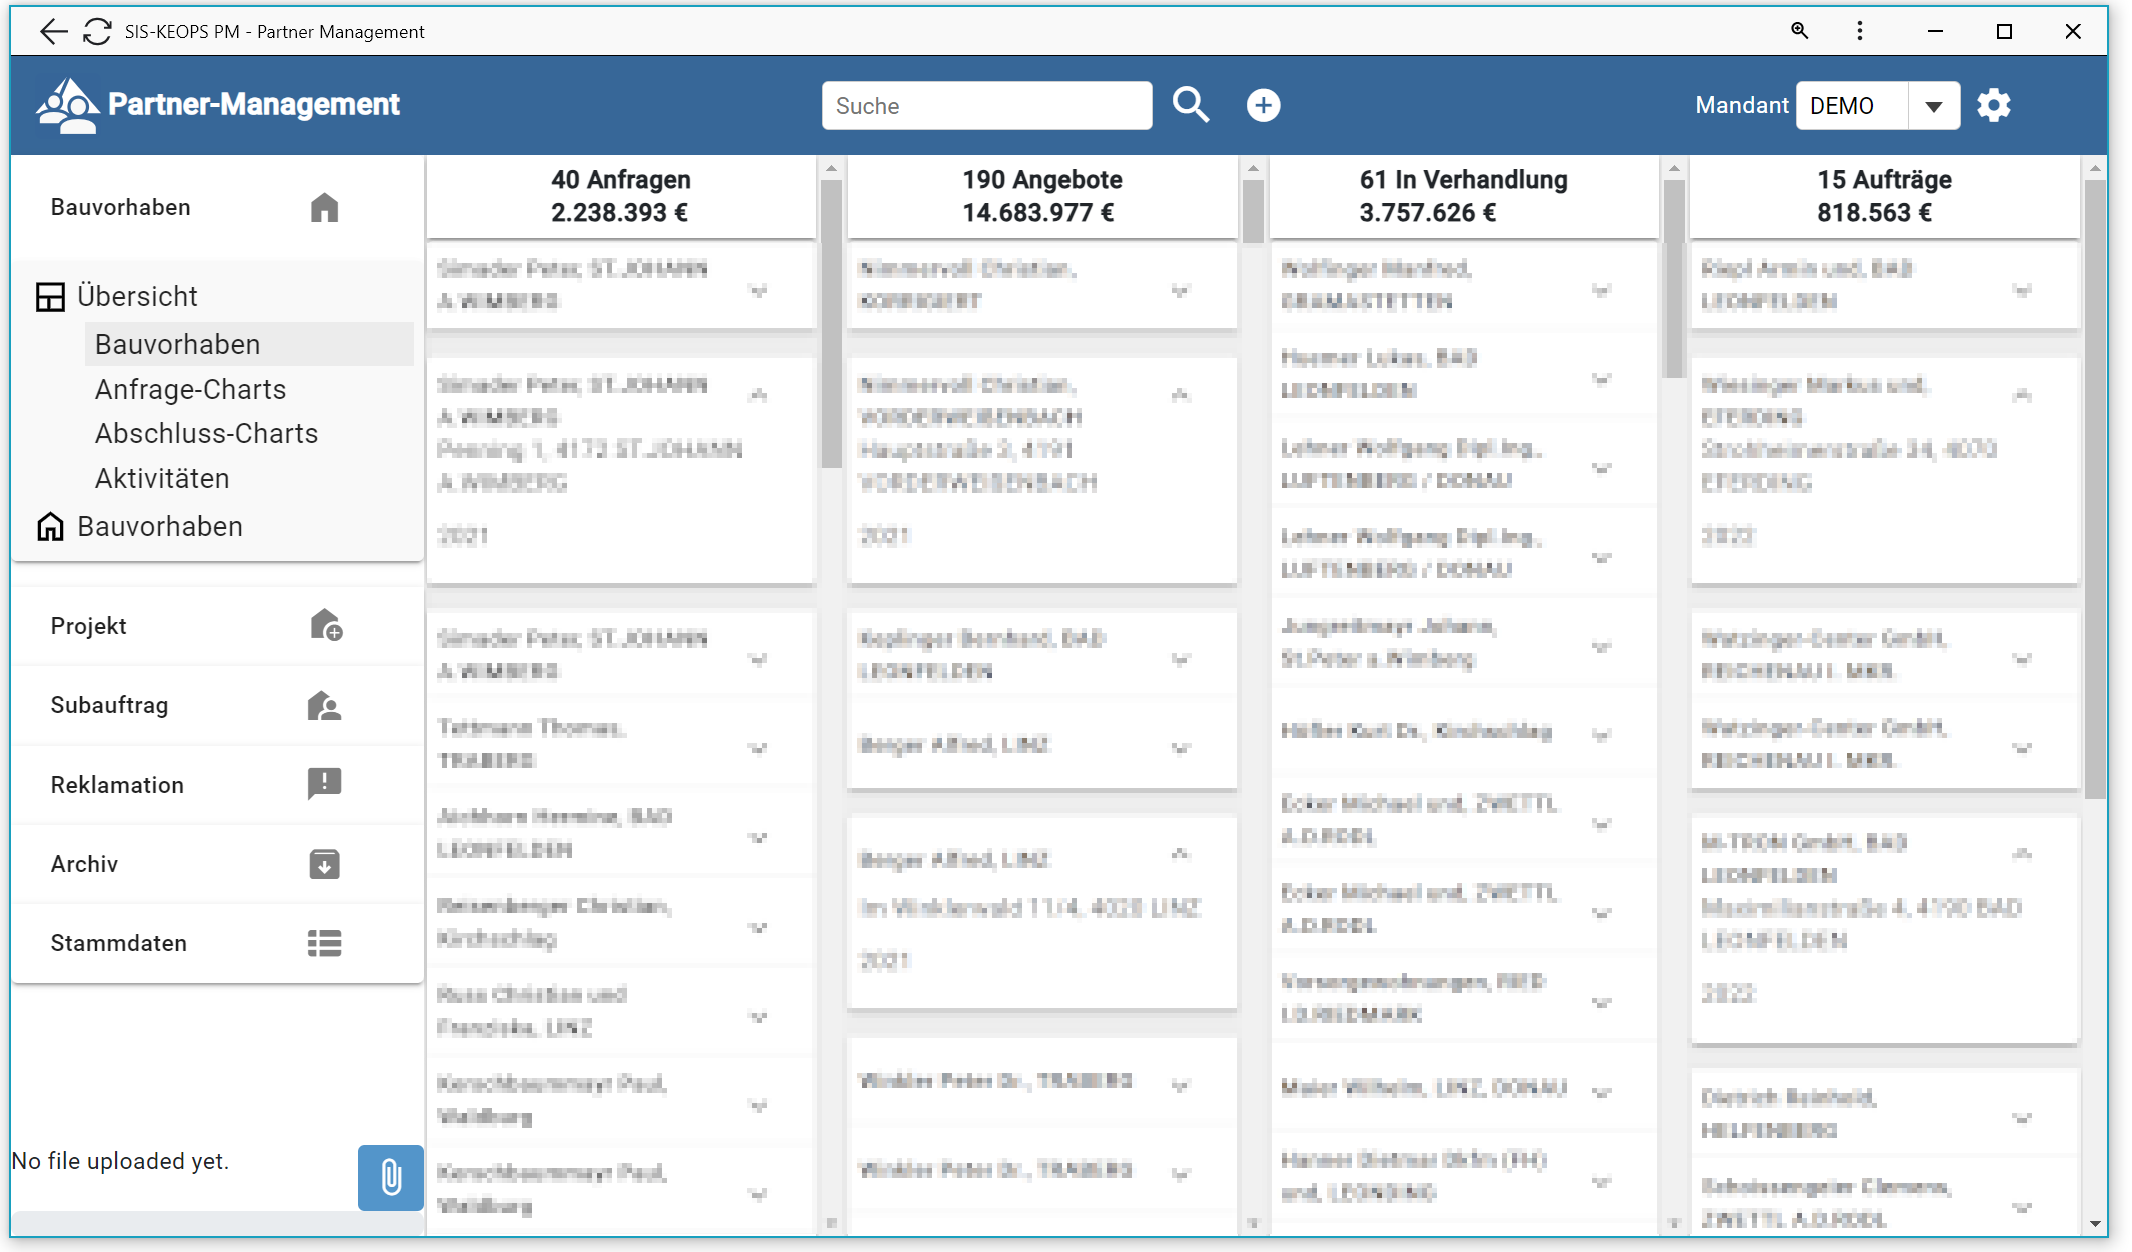Click the magnifier search icon
Screen dimensions: 2132x1252
click(x=1190, y=105)
